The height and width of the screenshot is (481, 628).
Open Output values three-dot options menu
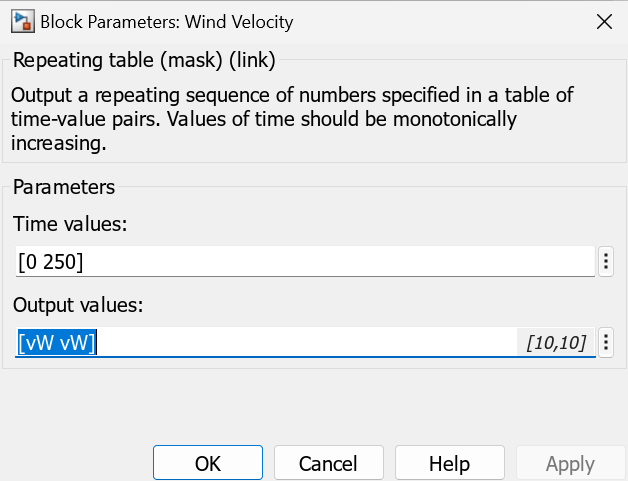point(605,343)
